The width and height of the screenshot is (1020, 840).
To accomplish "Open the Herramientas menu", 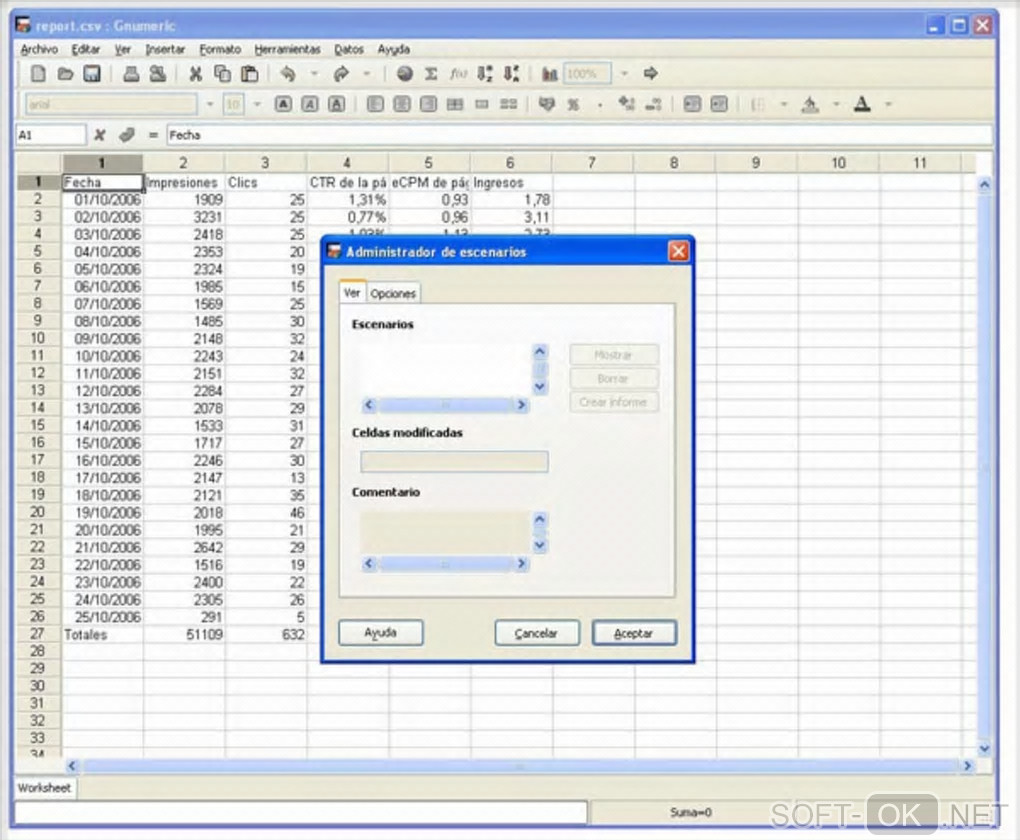I will point(288,49).
